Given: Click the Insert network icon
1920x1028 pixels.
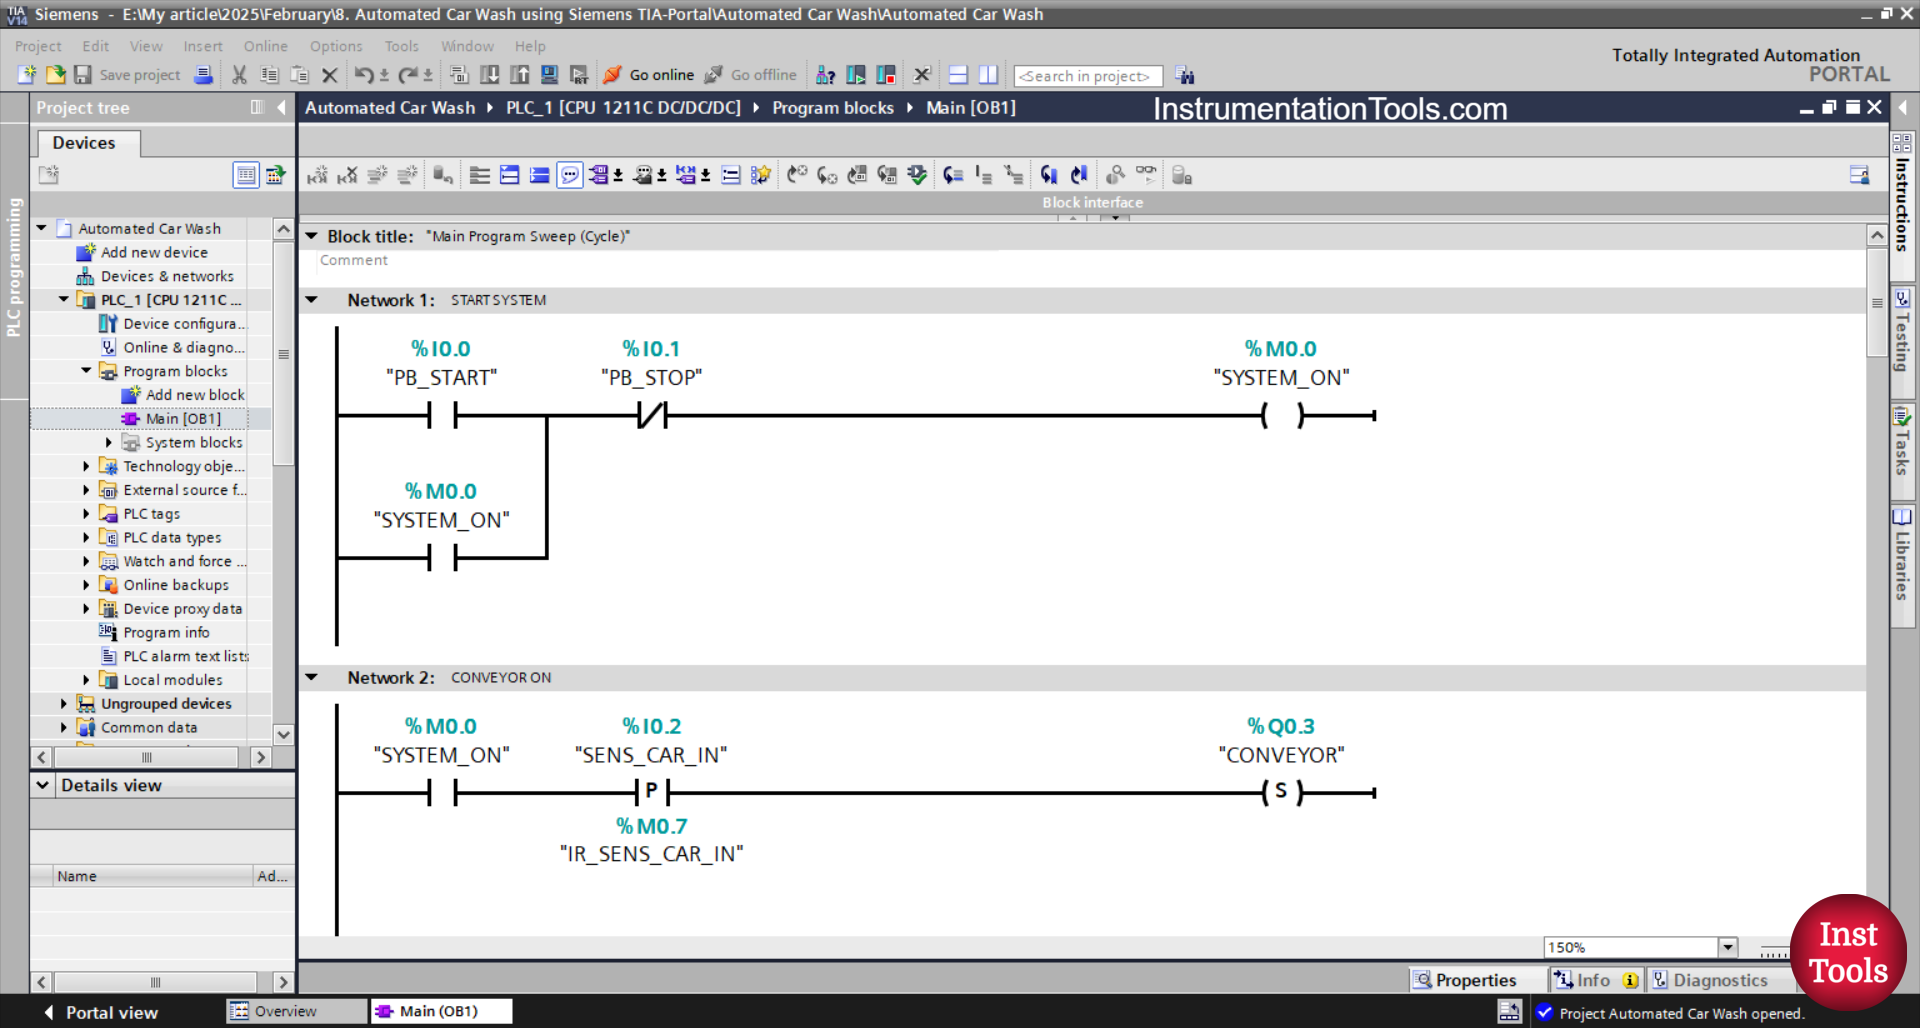Looking at the screenshot, I should pyautogui.click(x=317, y=176).
